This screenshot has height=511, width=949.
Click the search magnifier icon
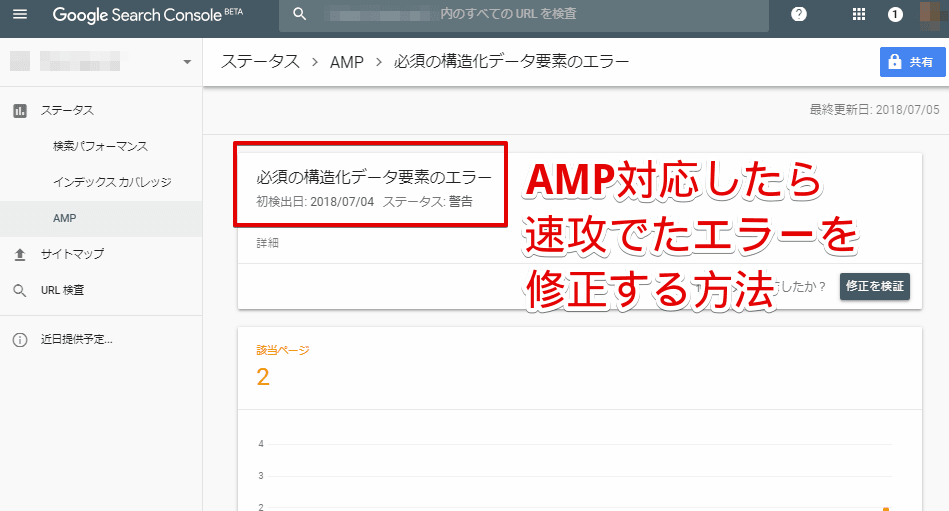(299, 15)
